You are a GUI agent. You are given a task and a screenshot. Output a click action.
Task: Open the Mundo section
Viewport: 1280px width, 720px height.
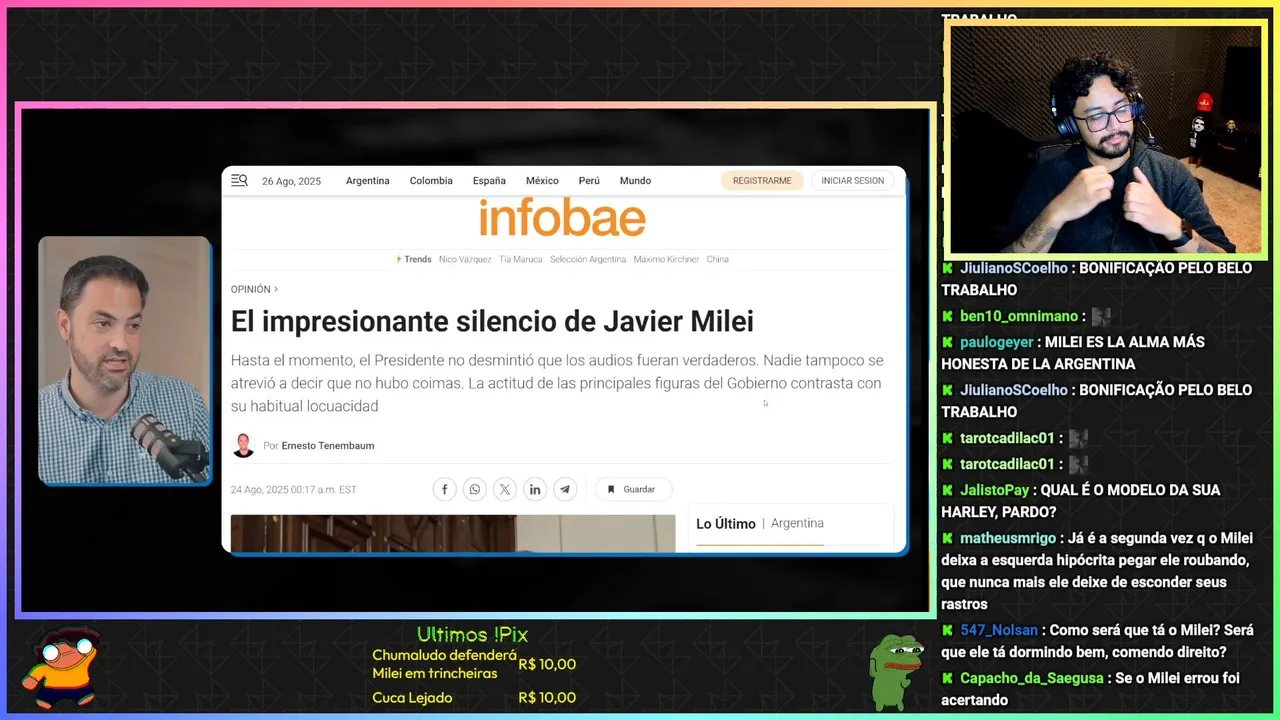pyautogui.click(x=635, y=181)
